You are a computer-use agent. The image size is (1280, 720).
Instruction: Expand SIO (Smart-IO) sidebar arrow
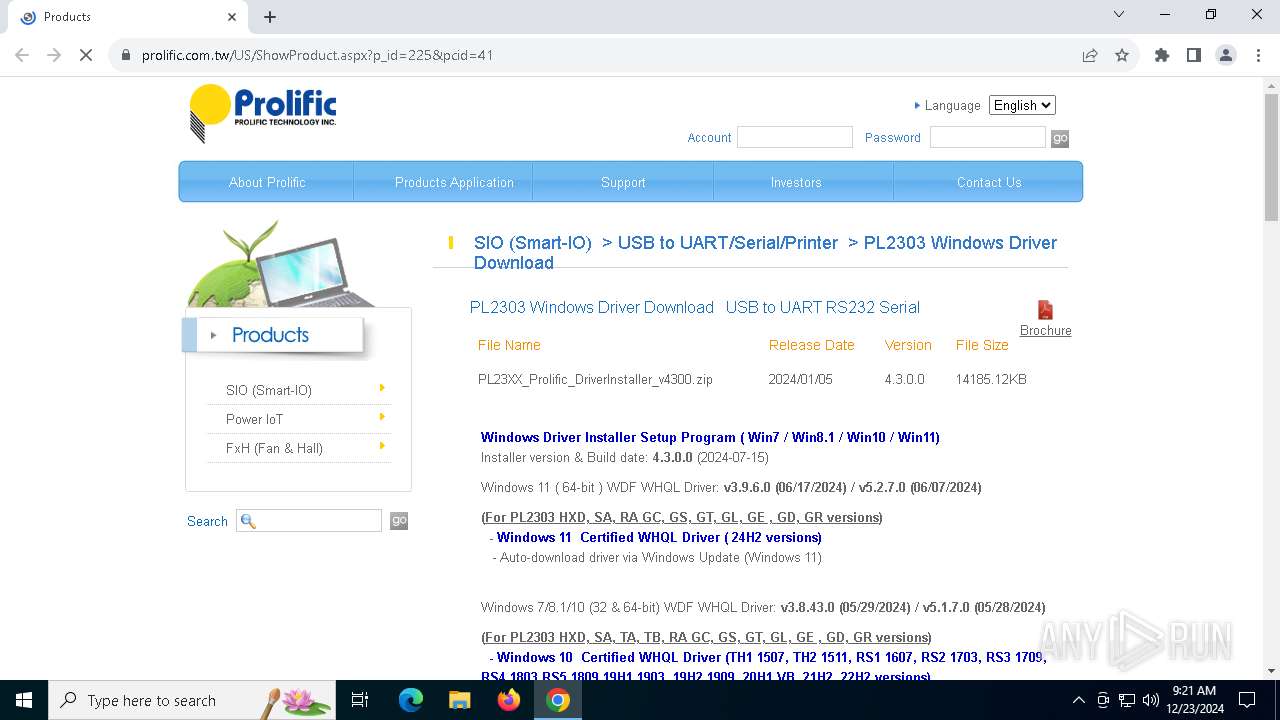coord(382,388)
